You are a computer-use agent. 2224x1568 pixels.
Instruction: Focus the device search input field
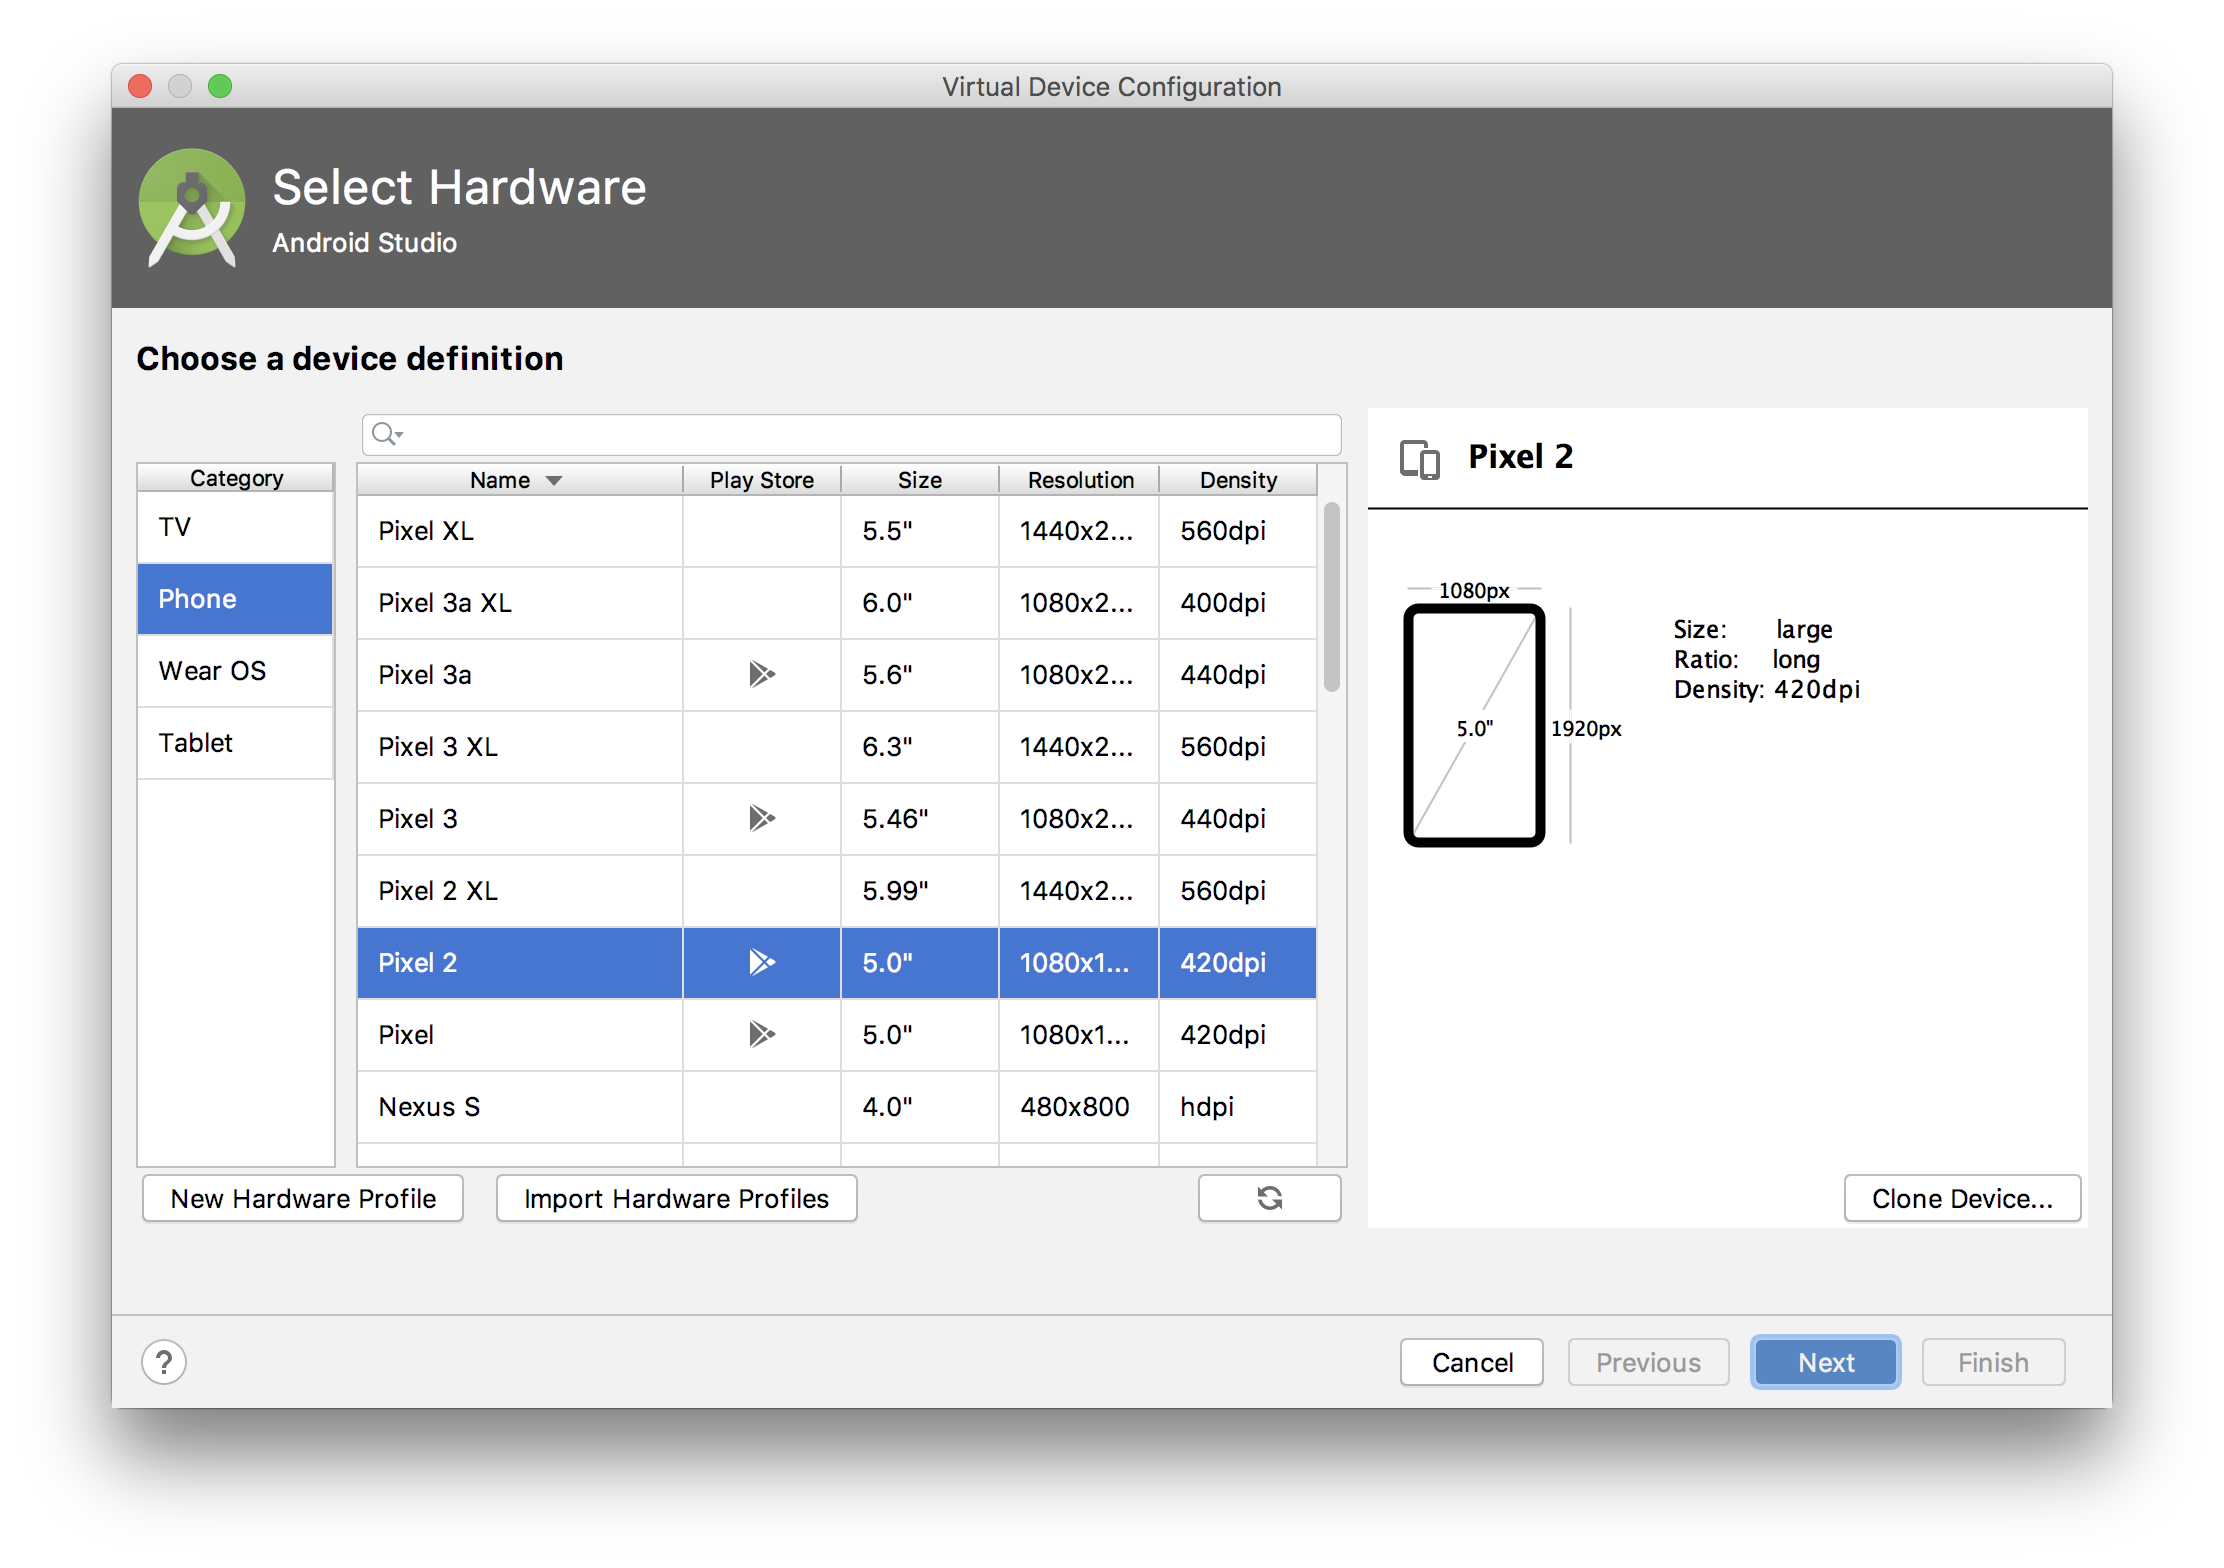tap(852, 434)
